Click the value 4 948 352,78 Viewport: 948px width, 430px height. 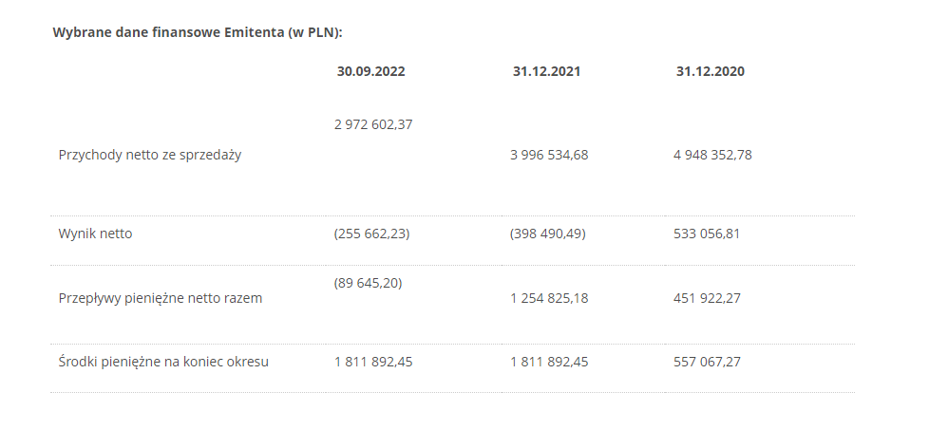point(713,155)
